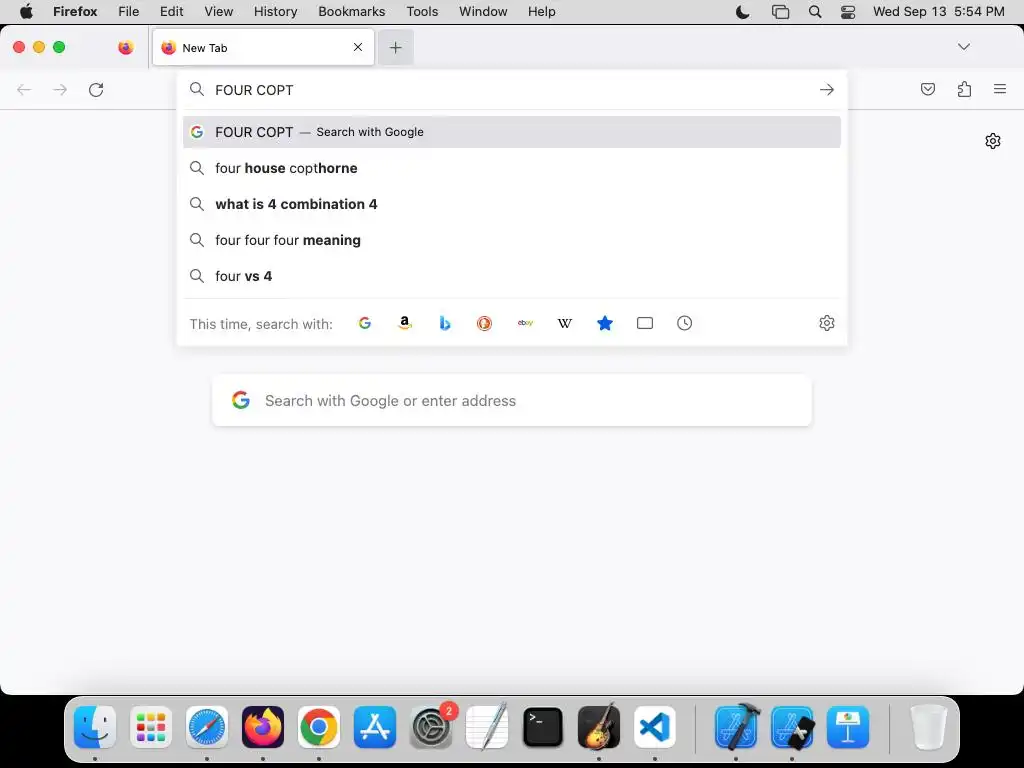The width and height of the screenshot is (1024, 768).
Task: Open Keynote from the Dock
Action: coord(848,727)
